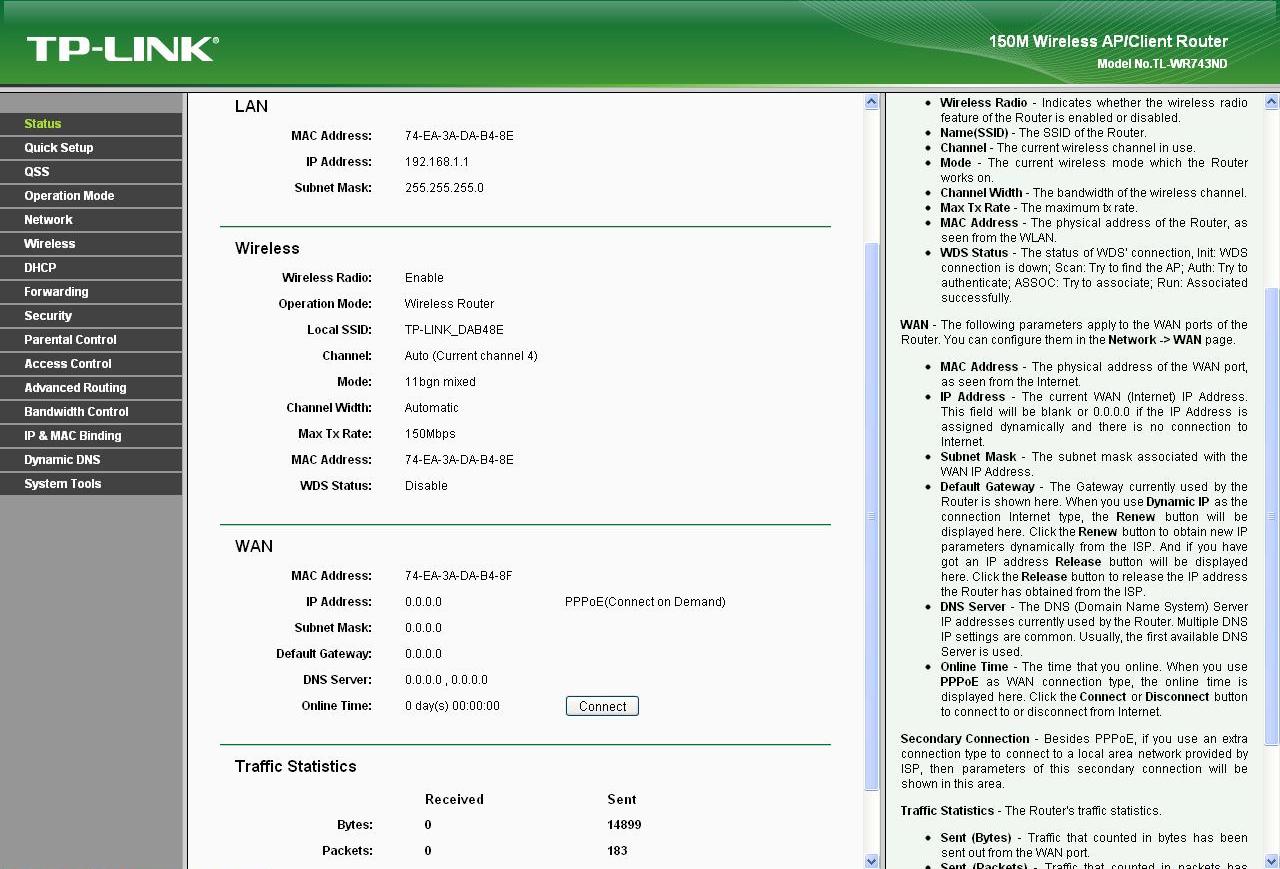Select the QSS menu entry
Screen dimensions: 1280x869
point(91,172)
